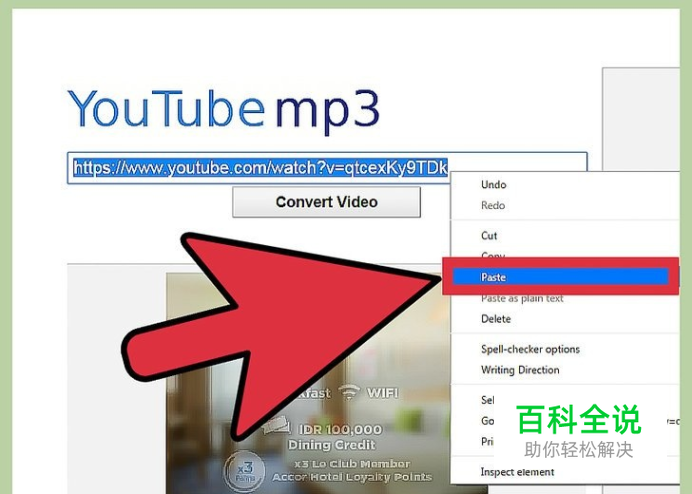Open Spell-checker options submenu
Screen dimensions: 692x494
pyautogui.click(x=530, y=349)
